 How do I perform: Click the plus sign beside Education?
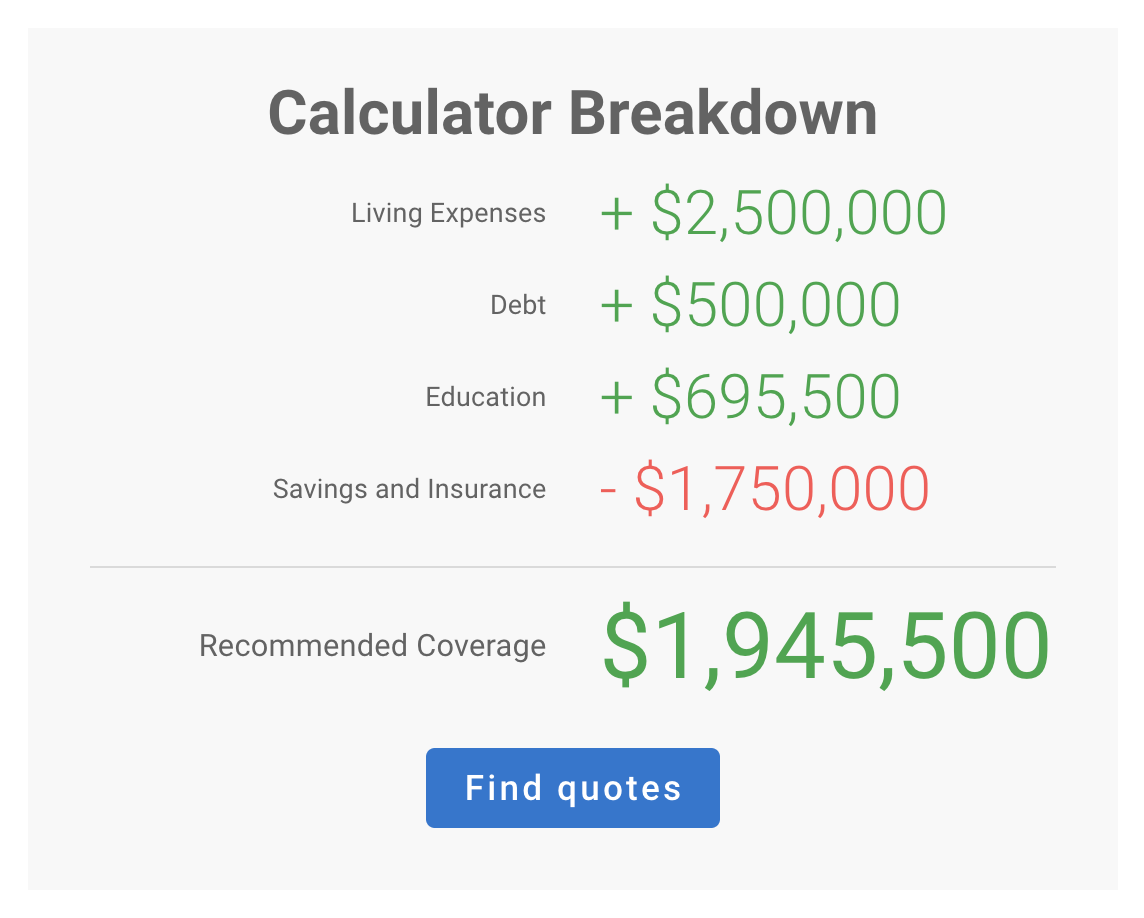[617, 399]
